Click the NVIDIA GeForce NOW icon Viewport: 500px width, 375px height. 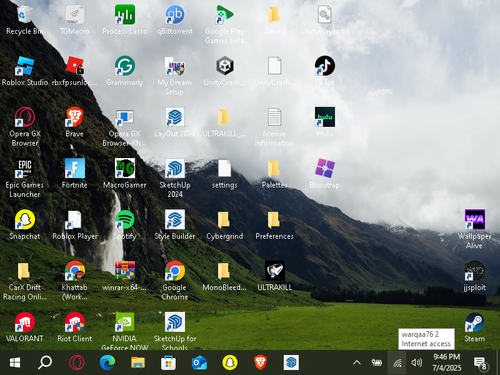pos(125,323)
